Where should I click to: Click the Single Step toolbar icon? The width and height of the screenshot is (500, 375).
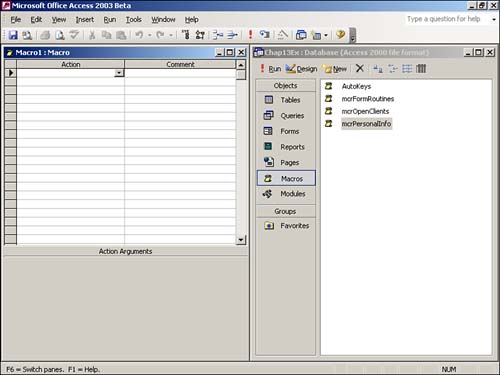[265, 35]
